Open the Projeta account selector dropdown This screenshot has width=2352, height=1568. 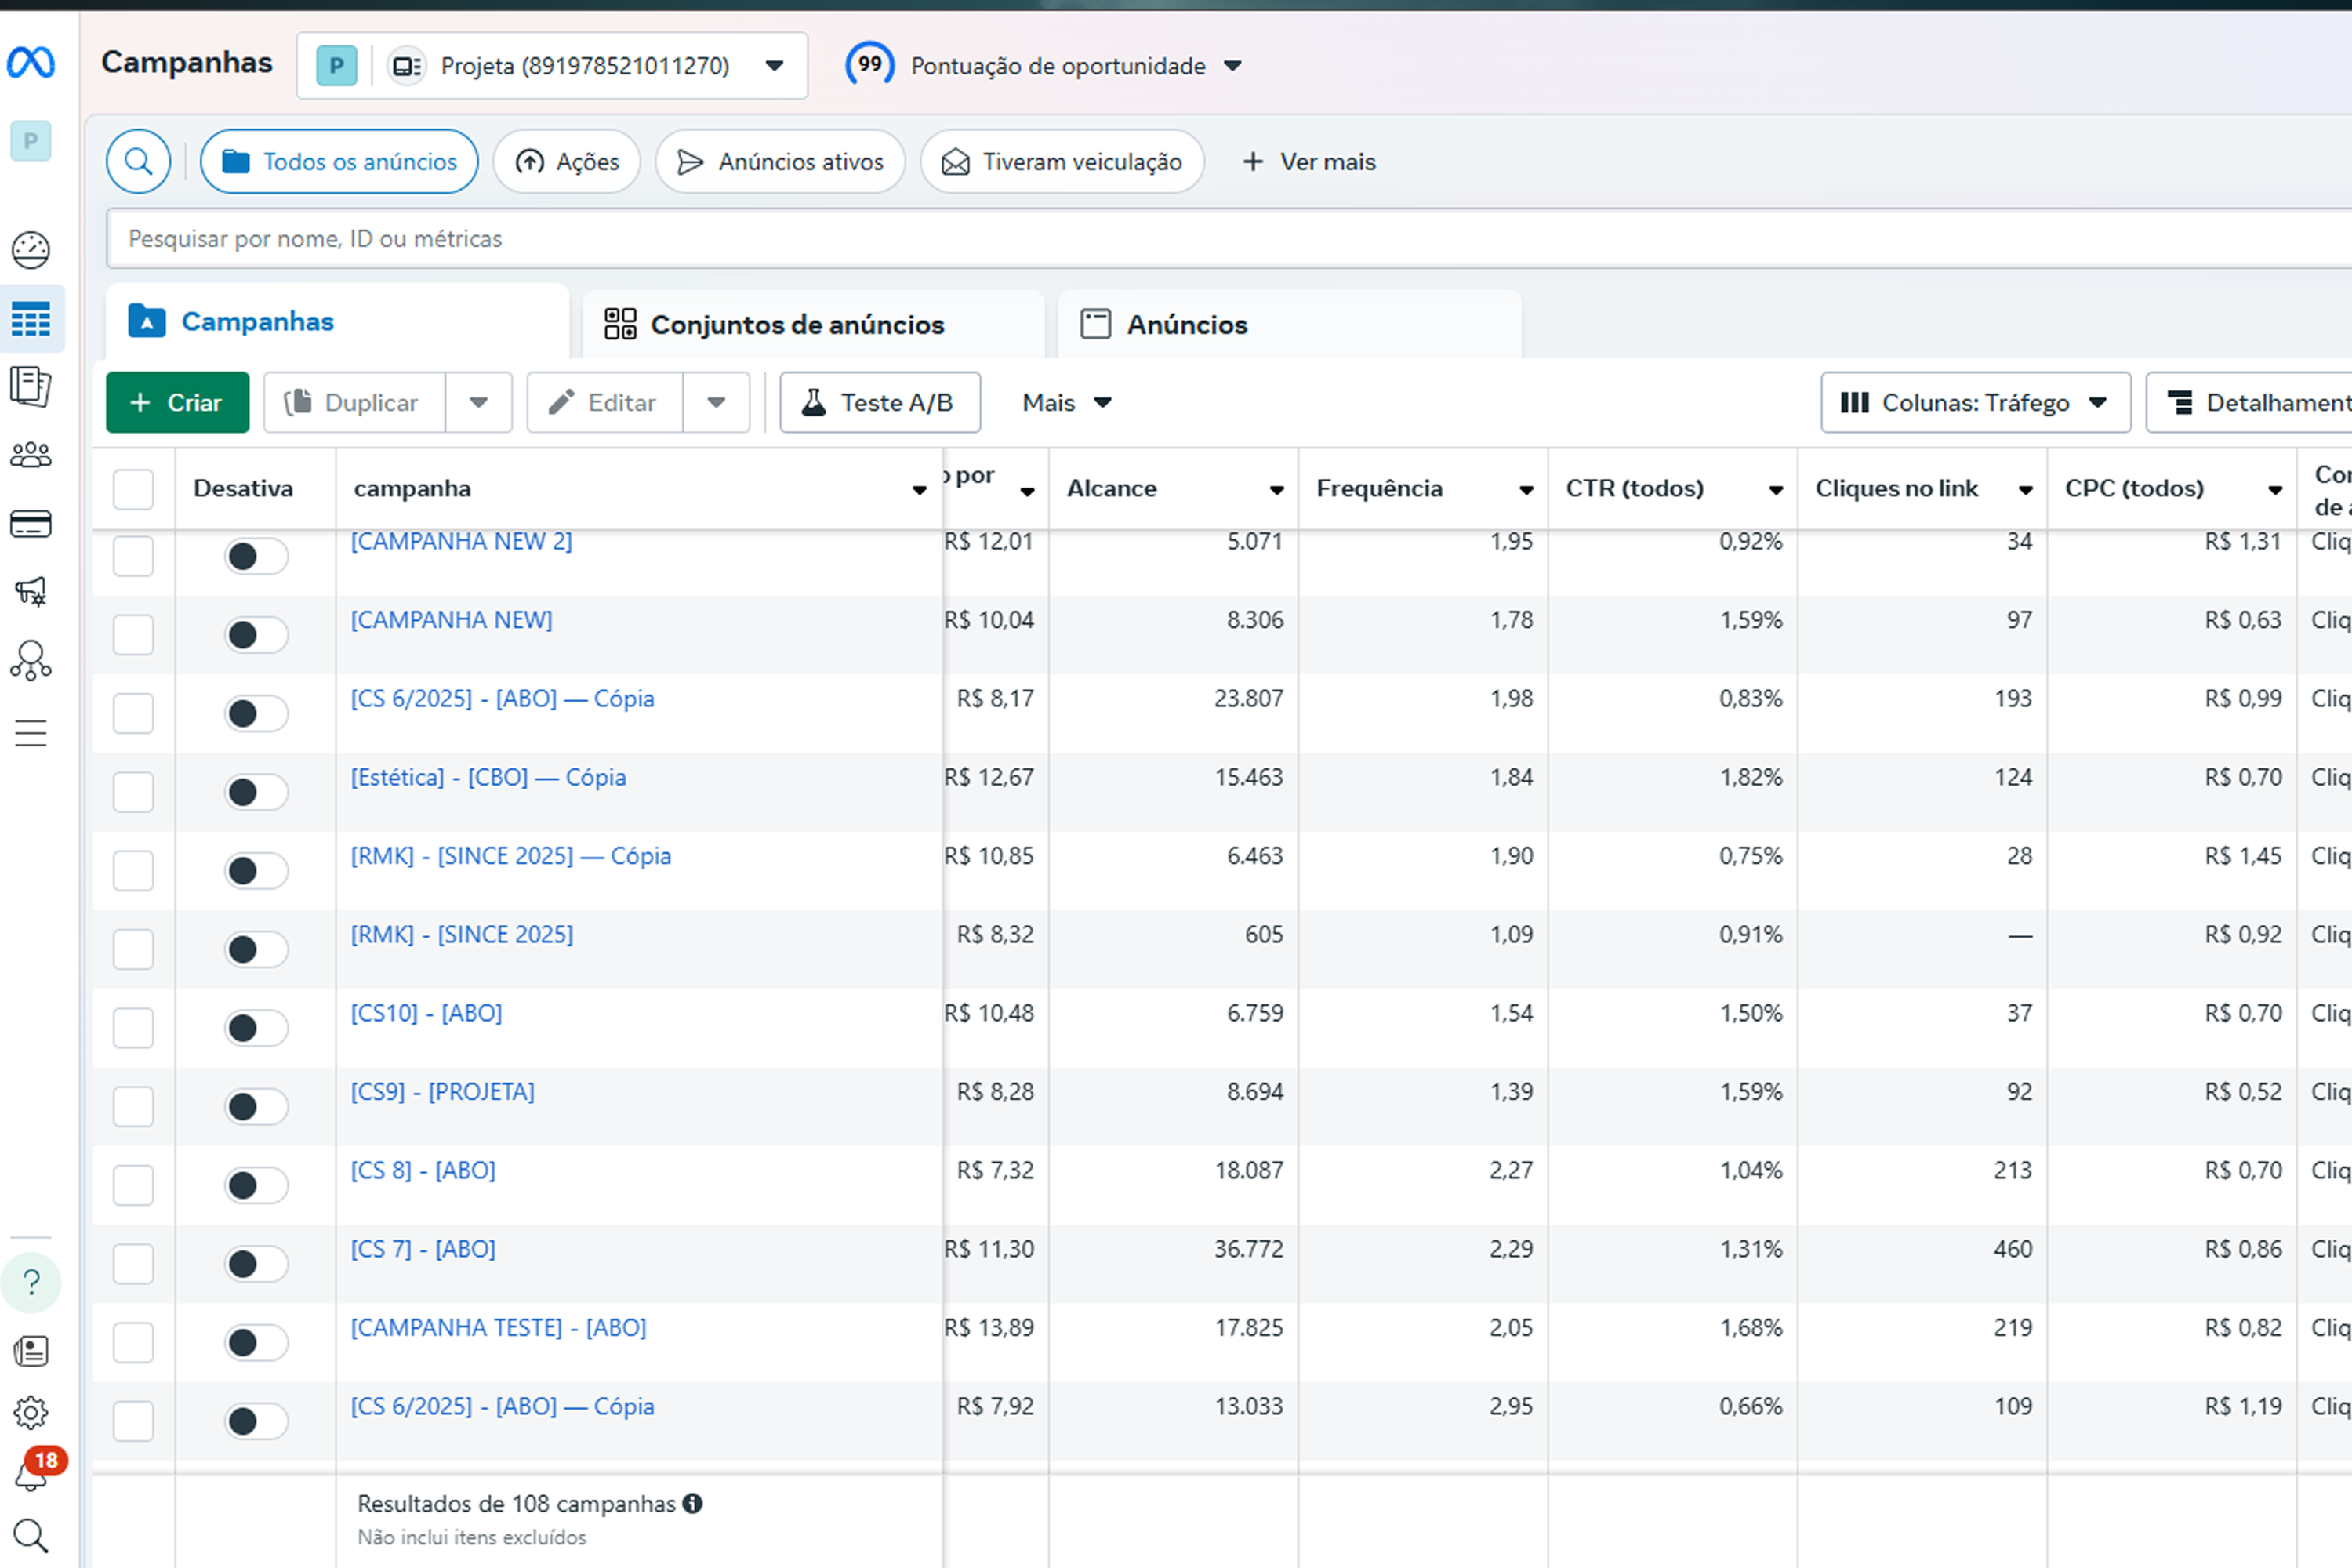[x=552, y=65]
